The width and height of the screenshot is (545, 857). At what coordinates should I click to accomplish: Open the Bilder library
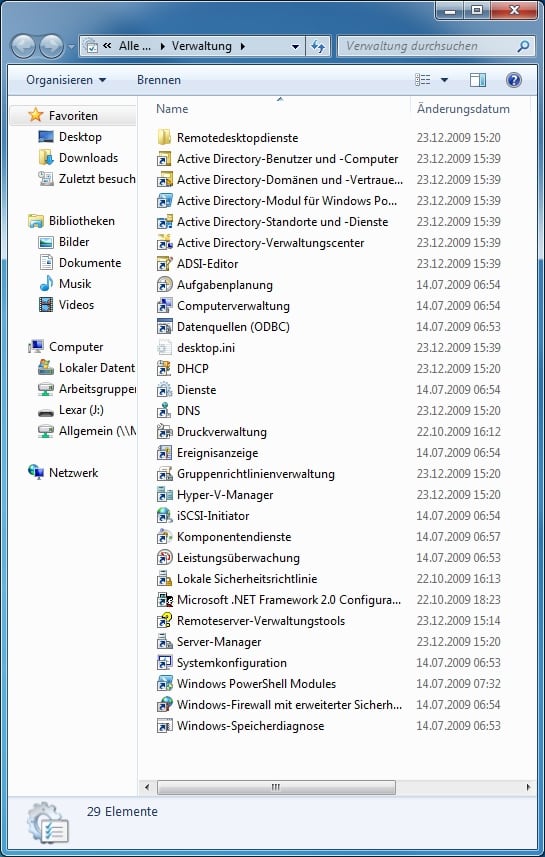click(x=74, y=242)
